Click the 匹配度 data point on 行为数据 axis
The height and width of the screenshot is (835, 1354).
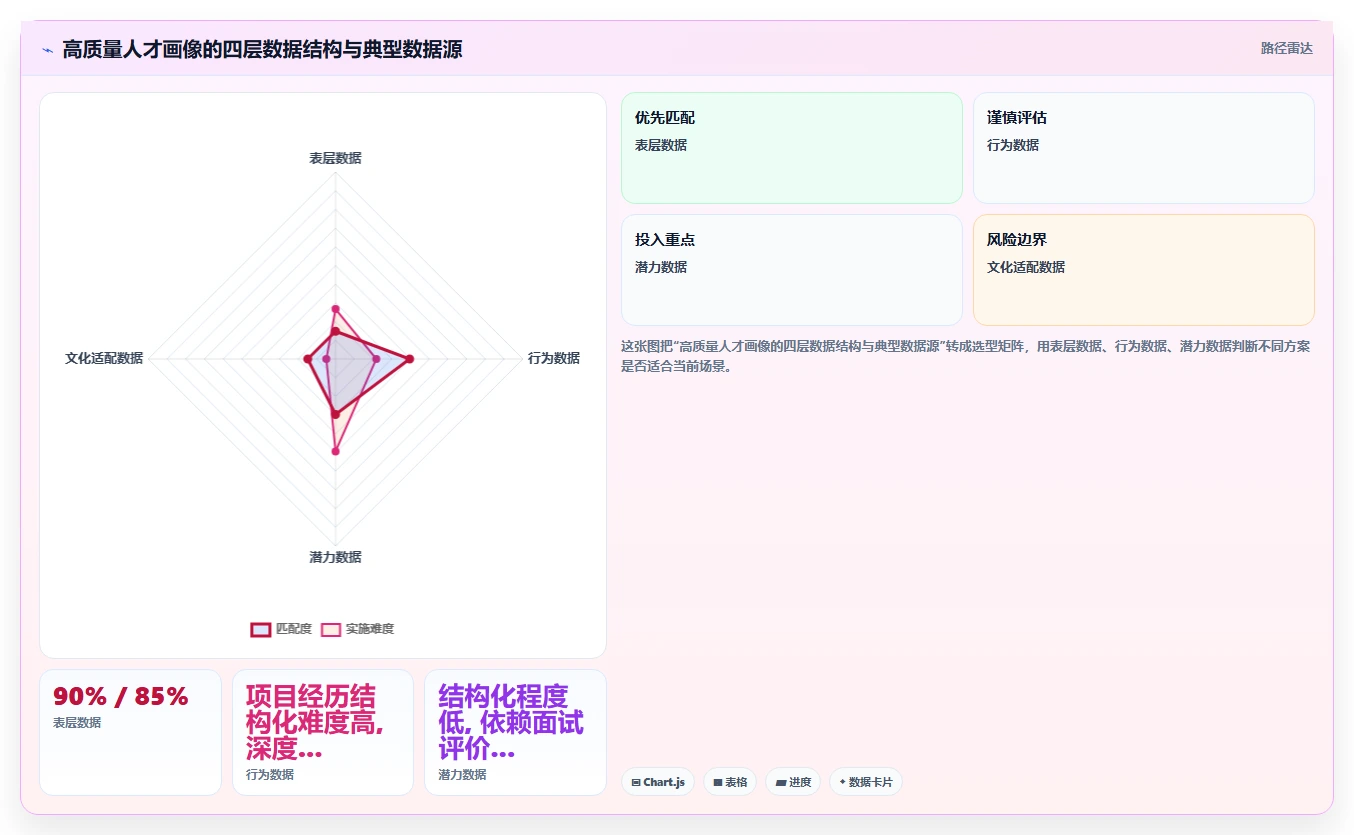click(x=409, y=358)
